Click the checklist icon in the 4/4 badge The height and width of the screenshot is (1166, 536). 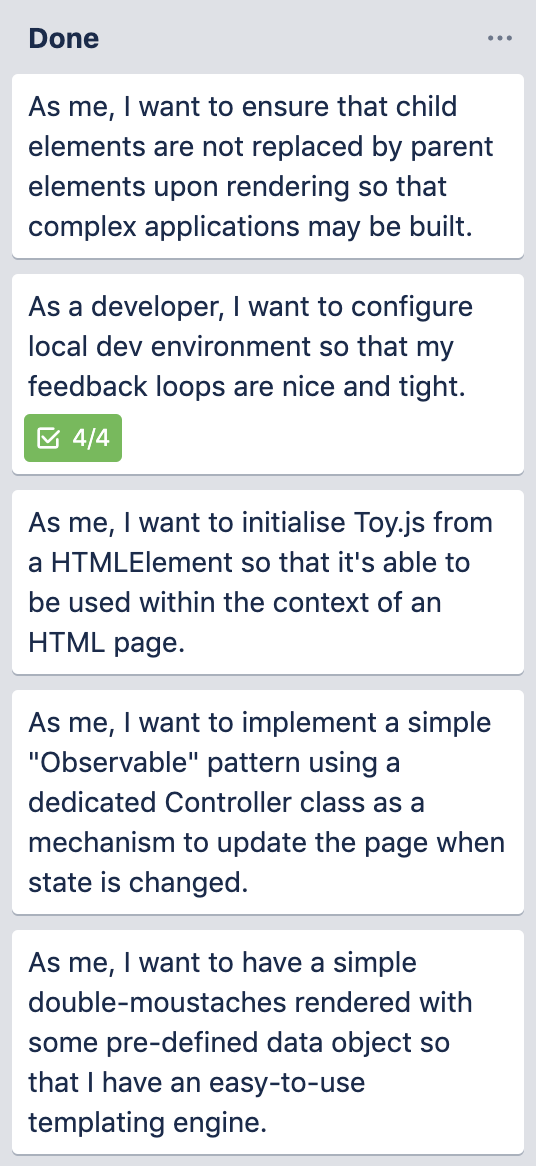point(48,439)
